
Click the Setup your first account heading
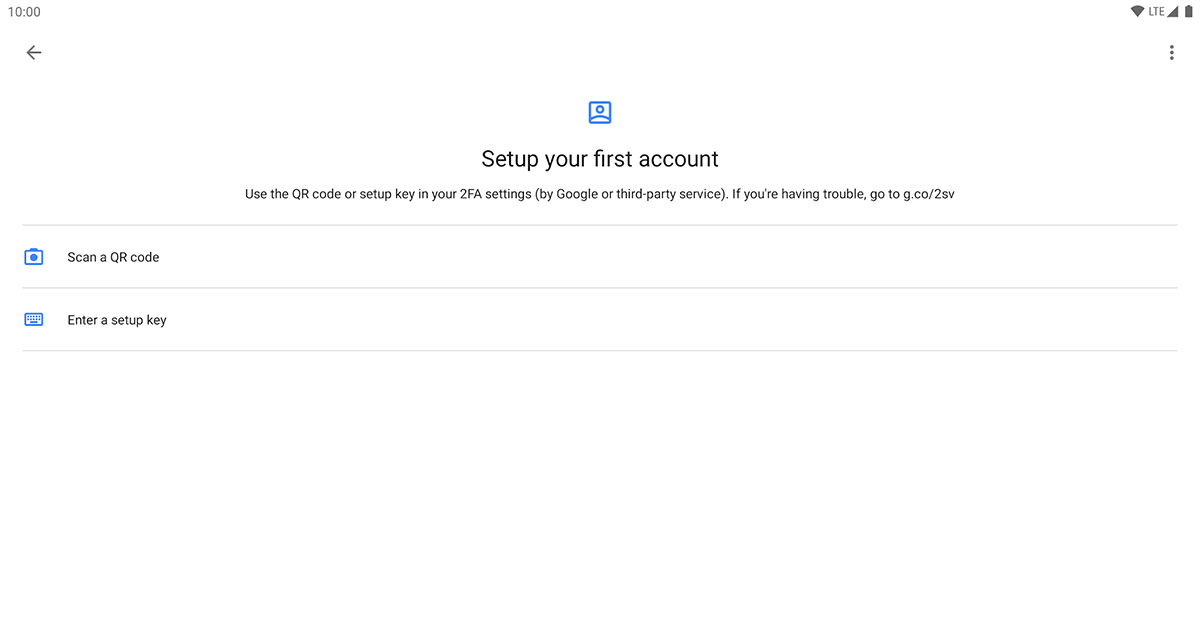point(600,159)
